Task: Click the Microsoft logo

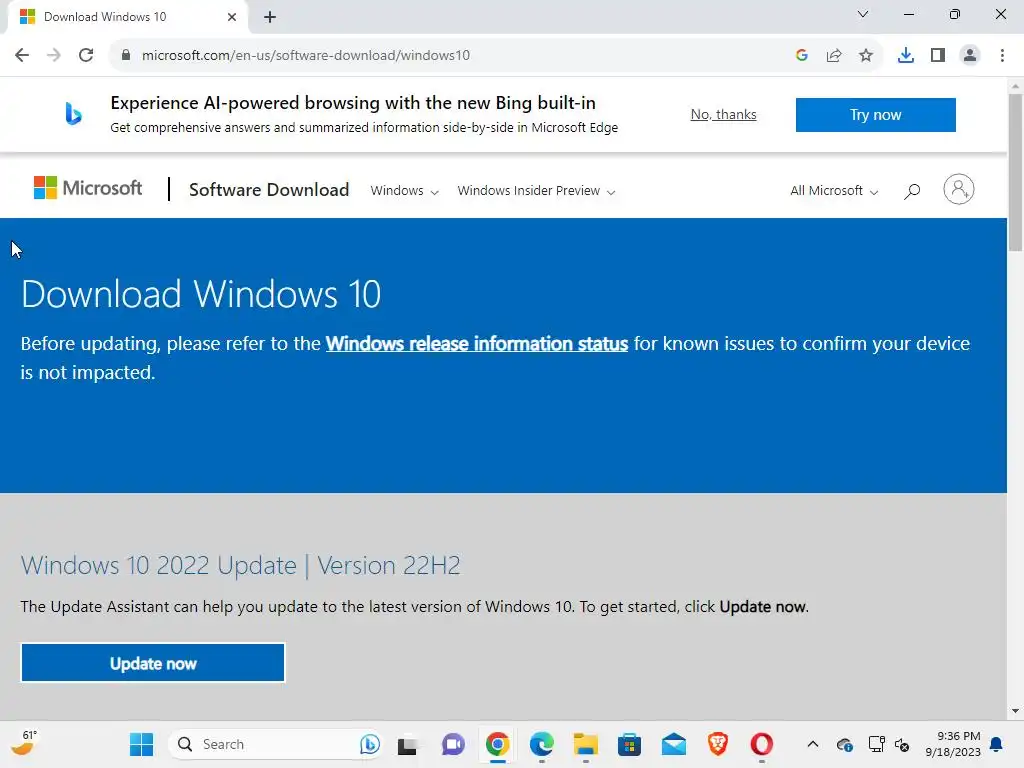Action: 88,188
